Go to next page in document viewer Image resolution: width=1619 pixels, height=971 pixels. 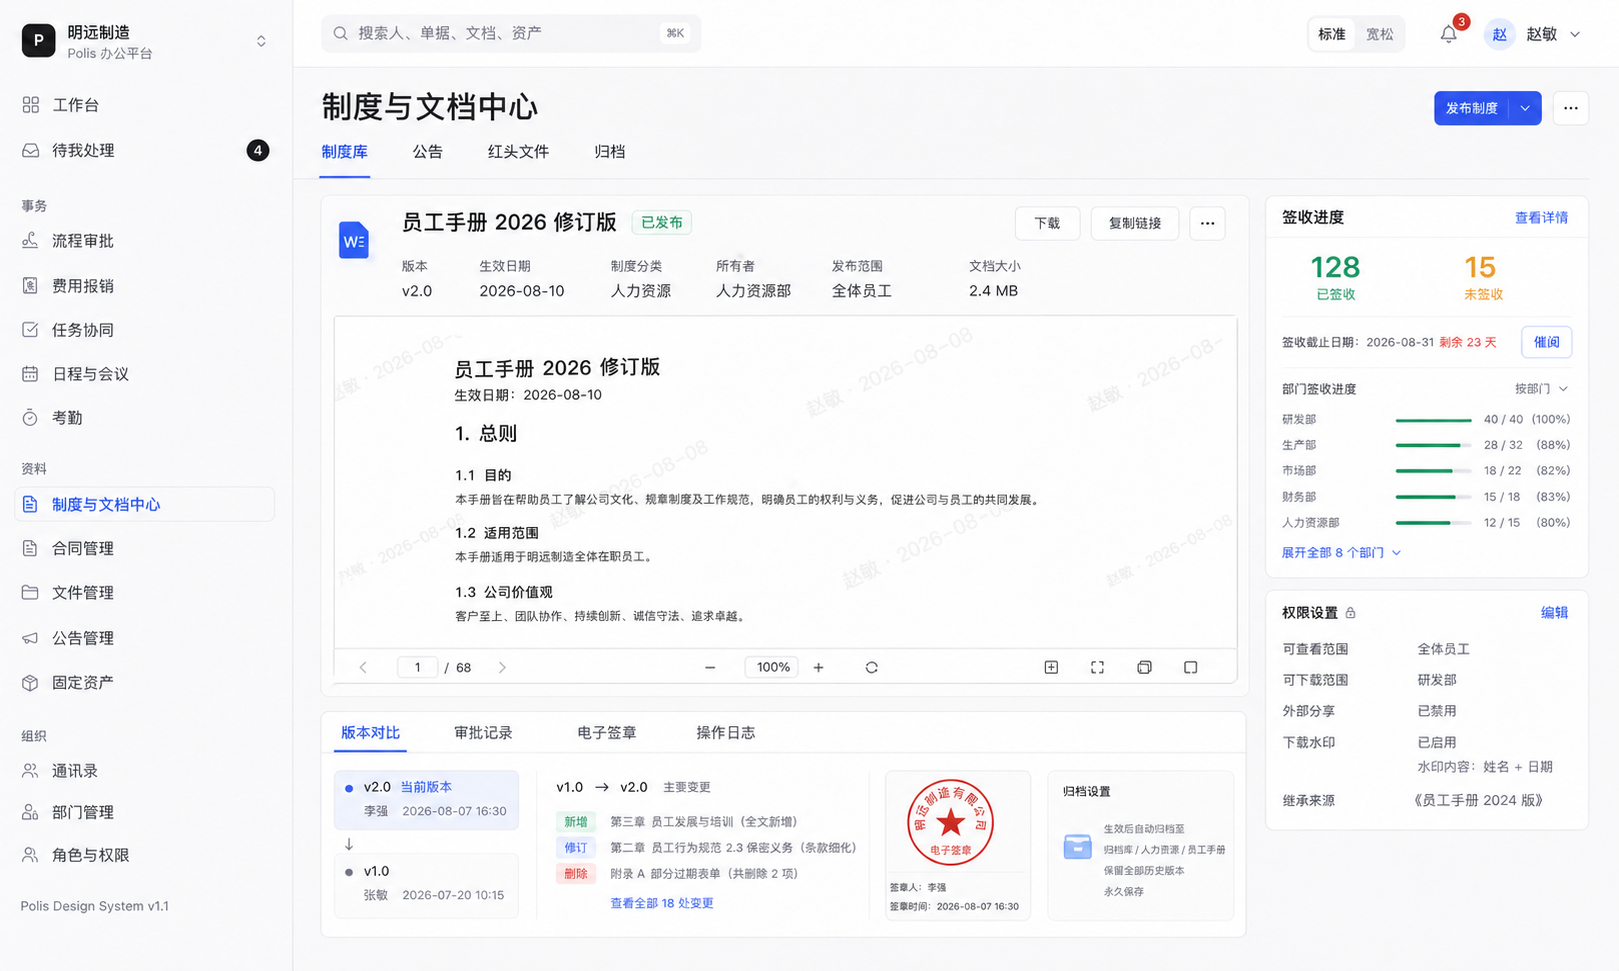coord(502,667)
